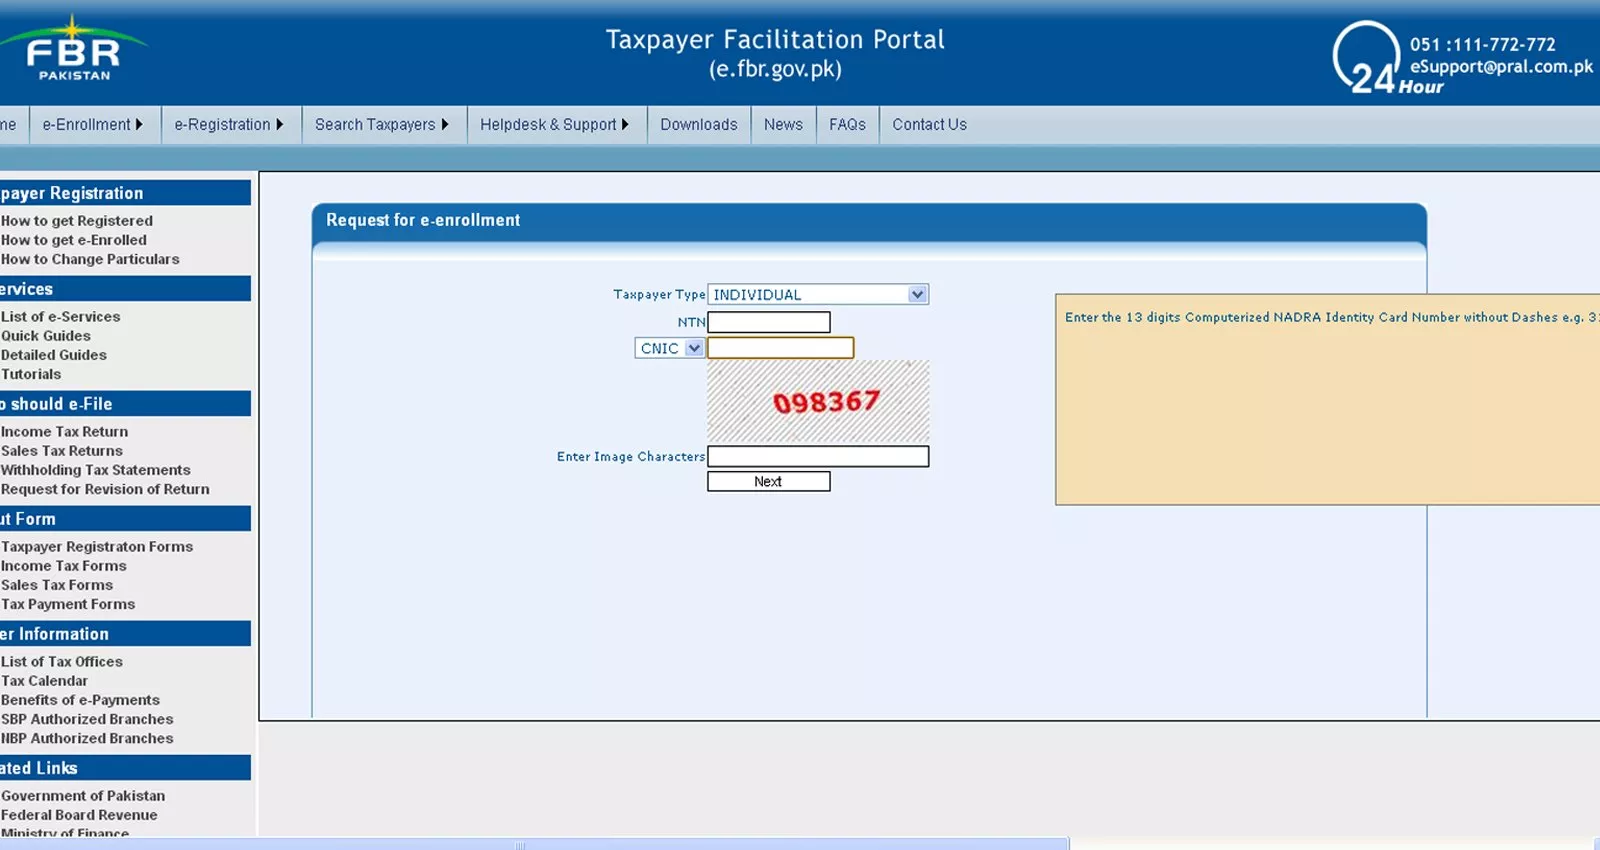Open How to get Registered link
The image size is (1600, 850).
coord(77,221)
